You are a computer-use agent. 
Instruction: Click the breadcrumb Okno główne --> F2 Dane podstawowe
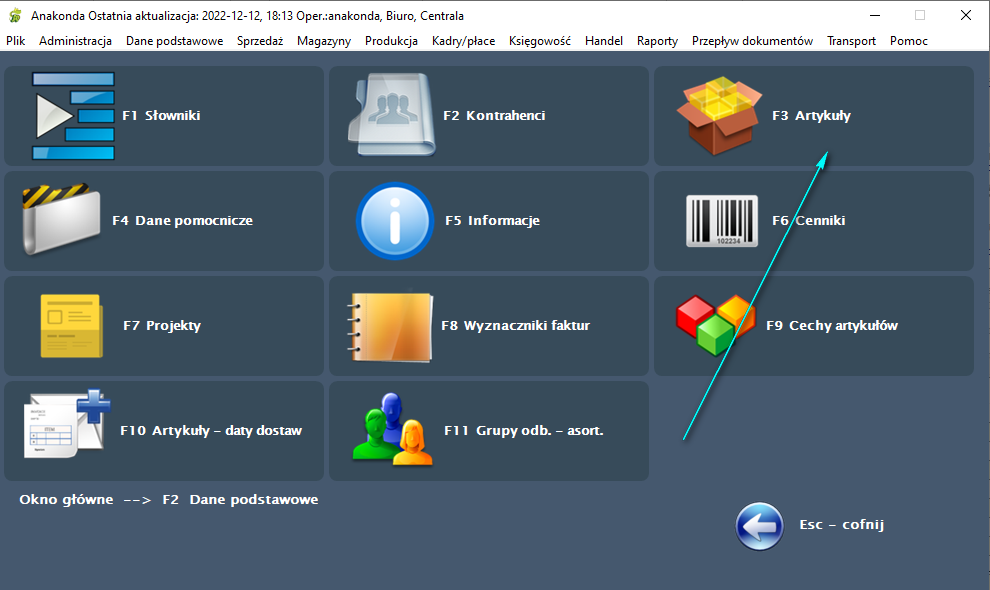(169, 500)
